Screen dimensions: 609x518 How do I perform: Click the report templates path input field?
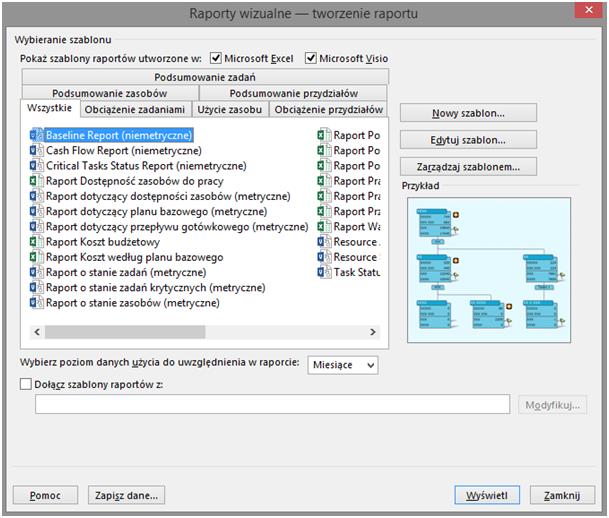272,404
